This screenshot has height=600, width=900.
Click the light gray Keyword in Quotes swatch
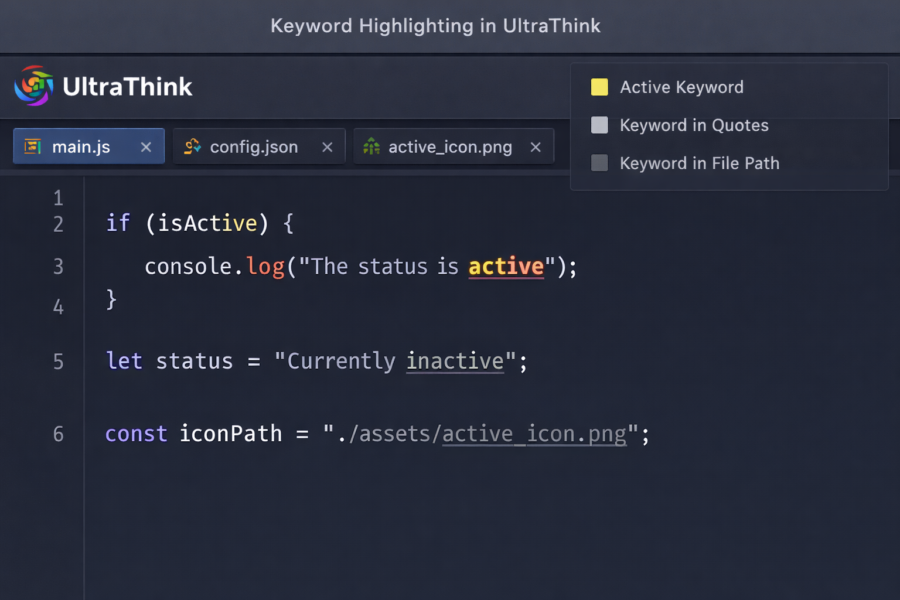point(599,125)
